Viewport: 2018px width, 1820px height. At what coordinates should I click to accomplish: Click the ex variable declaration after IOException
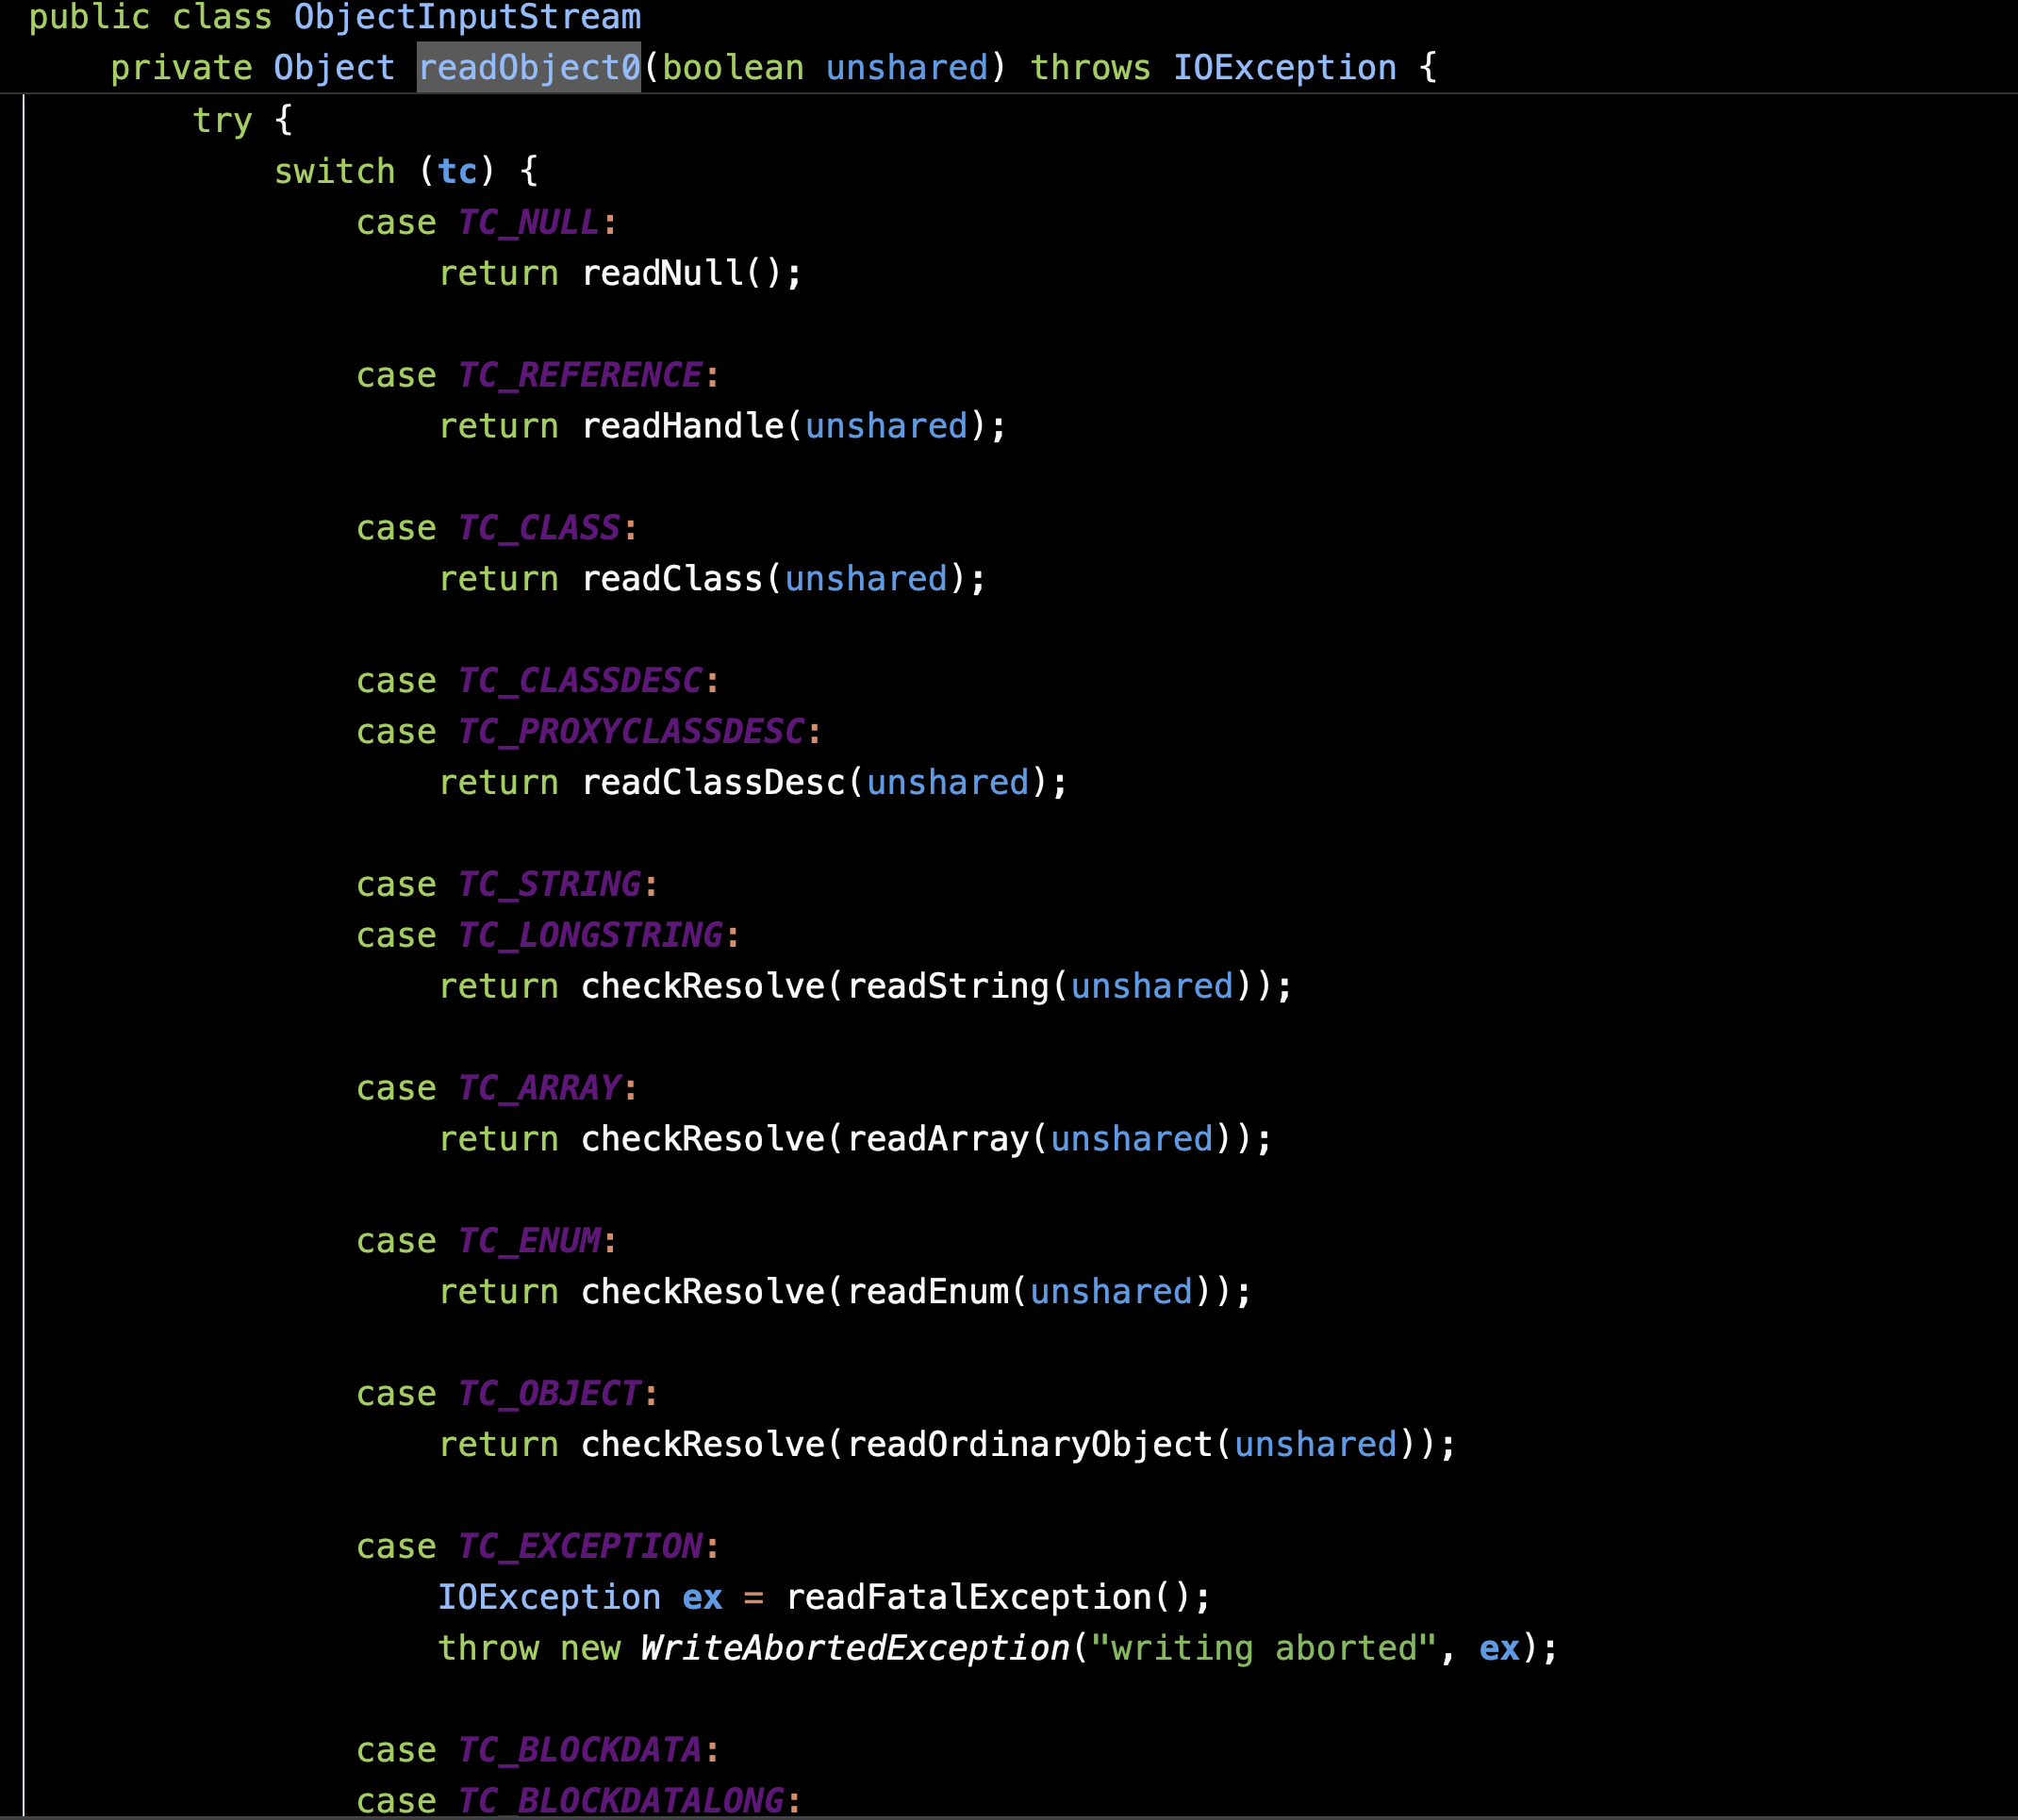point(702,1598)
